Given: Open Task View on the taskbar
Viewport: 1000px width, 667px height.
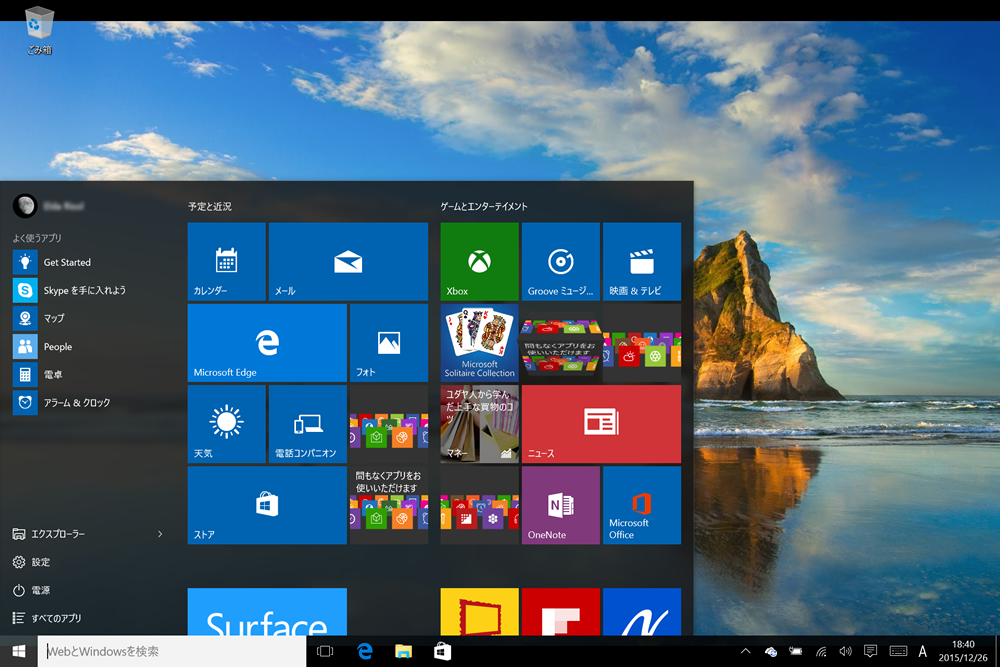Looking at the screenshot, I should coord(325,651).
